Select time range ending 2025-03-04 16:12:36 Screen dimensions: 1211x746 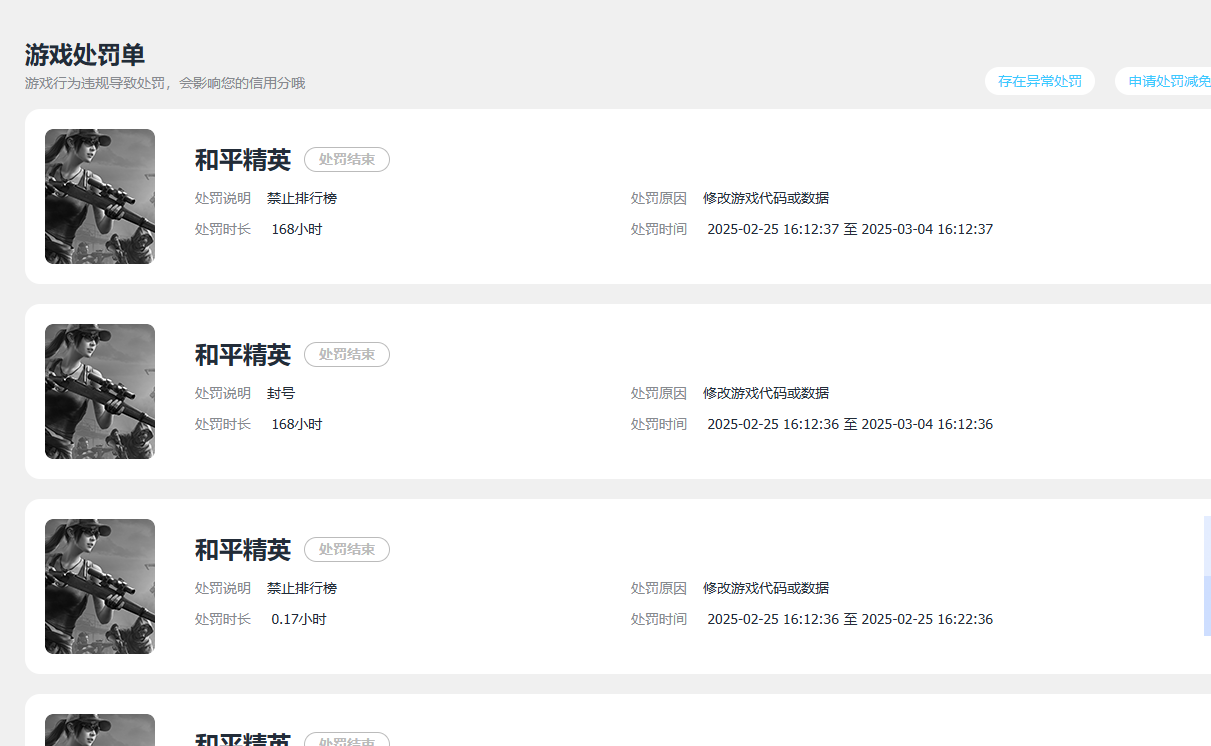tap(850, 424)
